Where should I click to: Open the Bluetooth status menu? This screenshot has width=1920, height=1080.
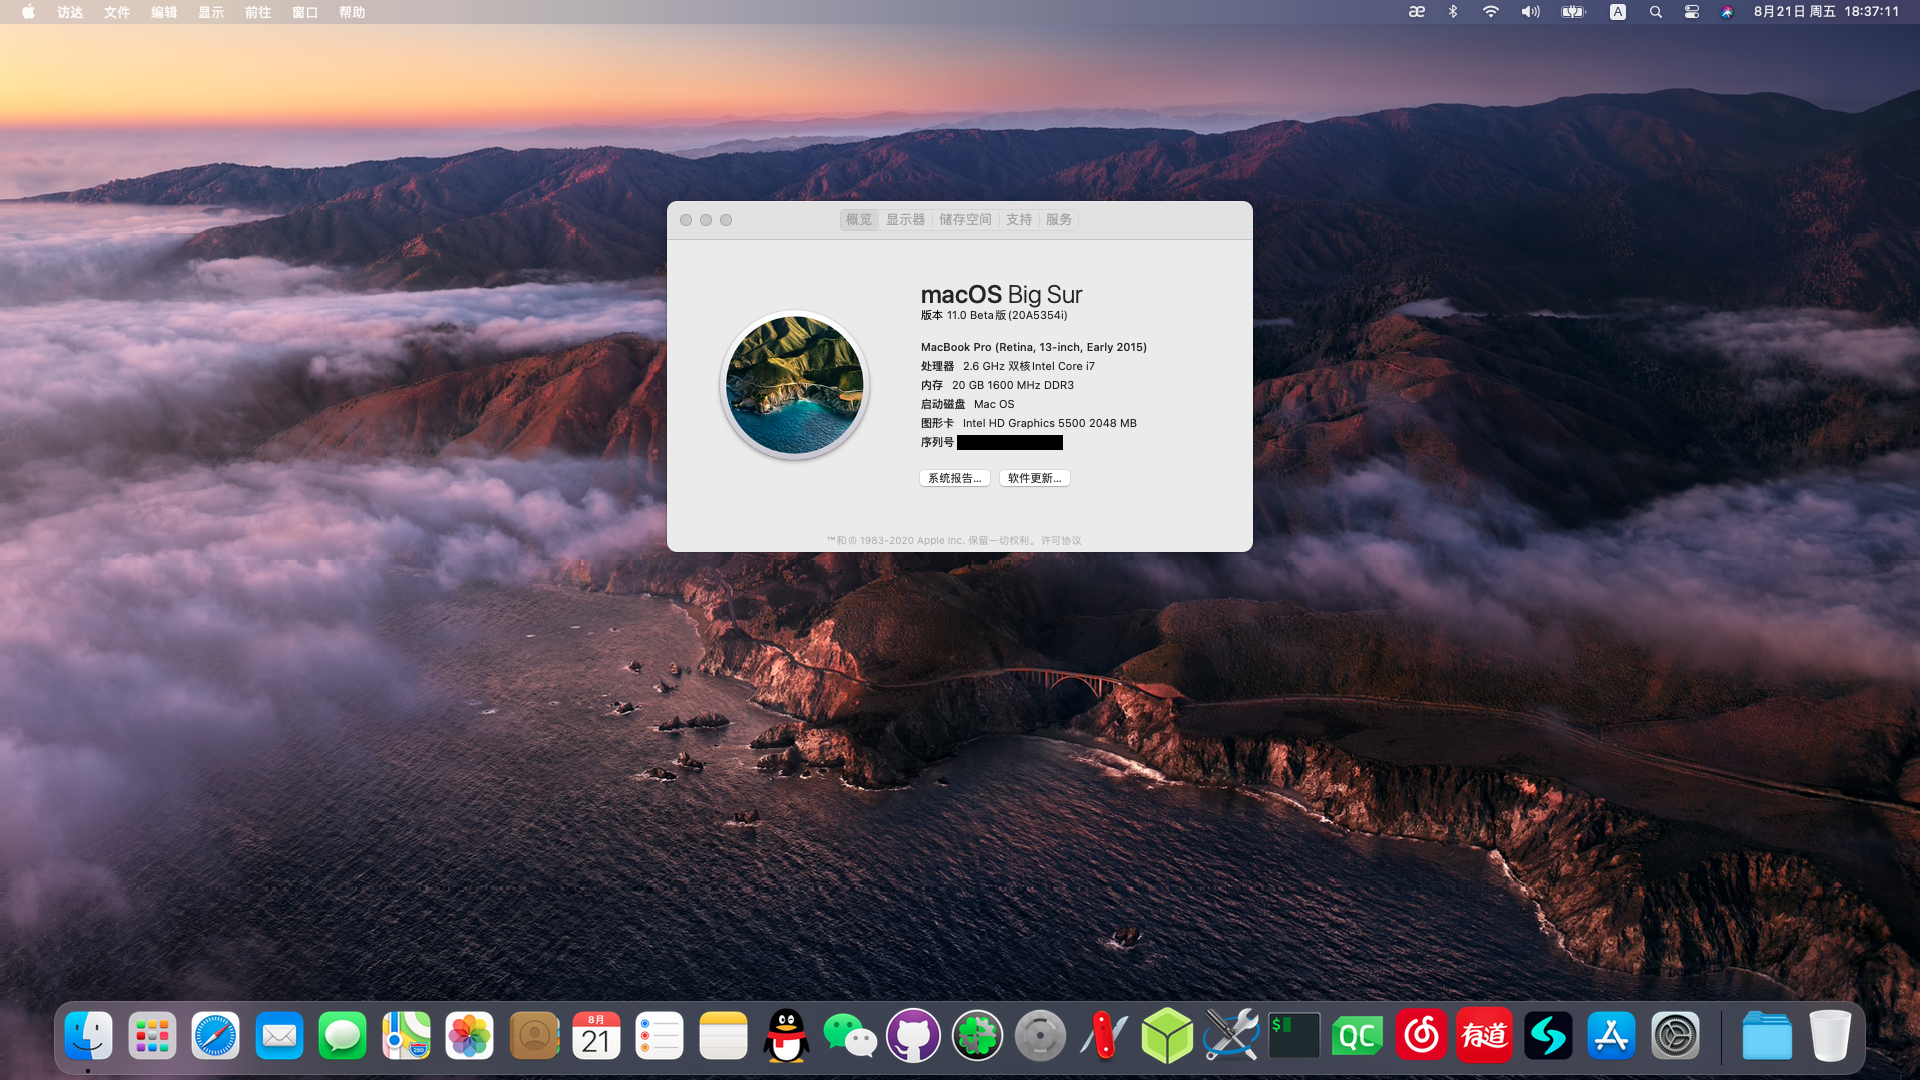1453,12
